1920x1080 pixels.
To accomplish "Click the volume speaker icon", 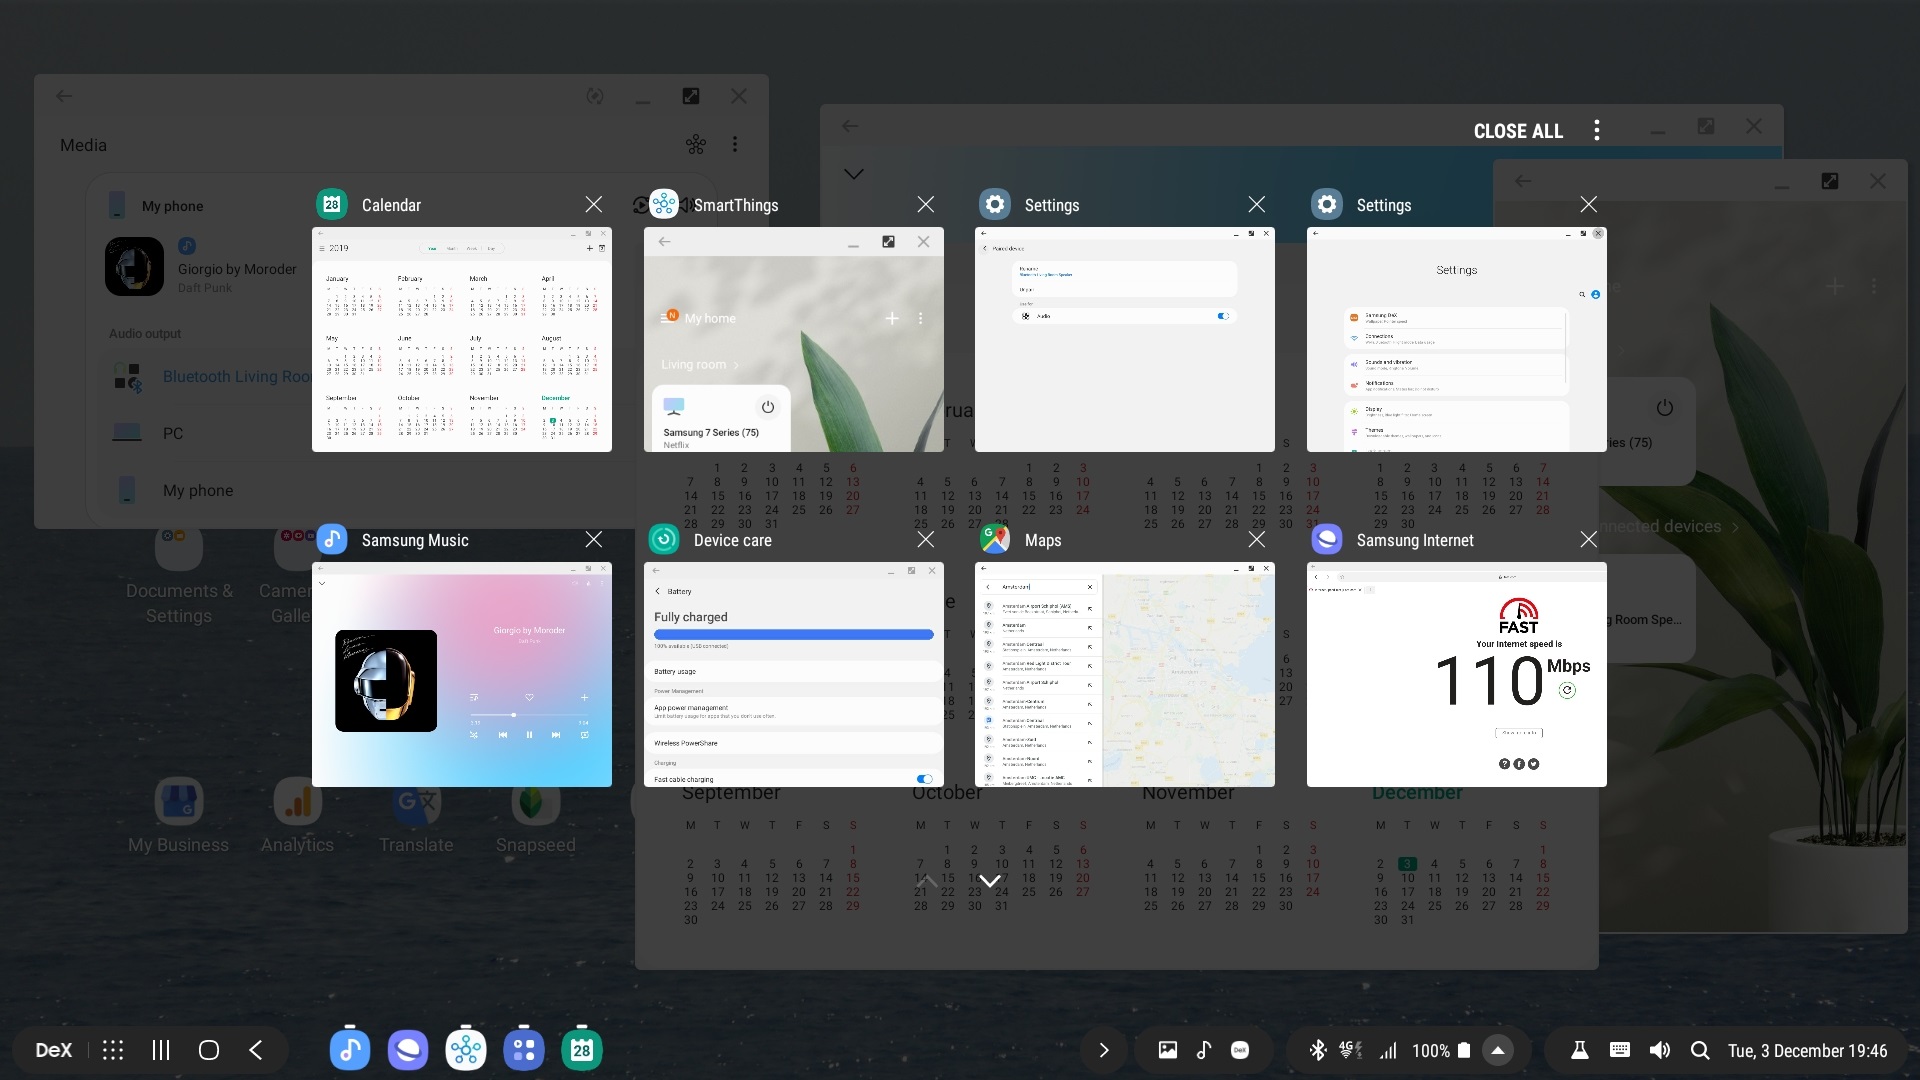I will (1659, 1050).
